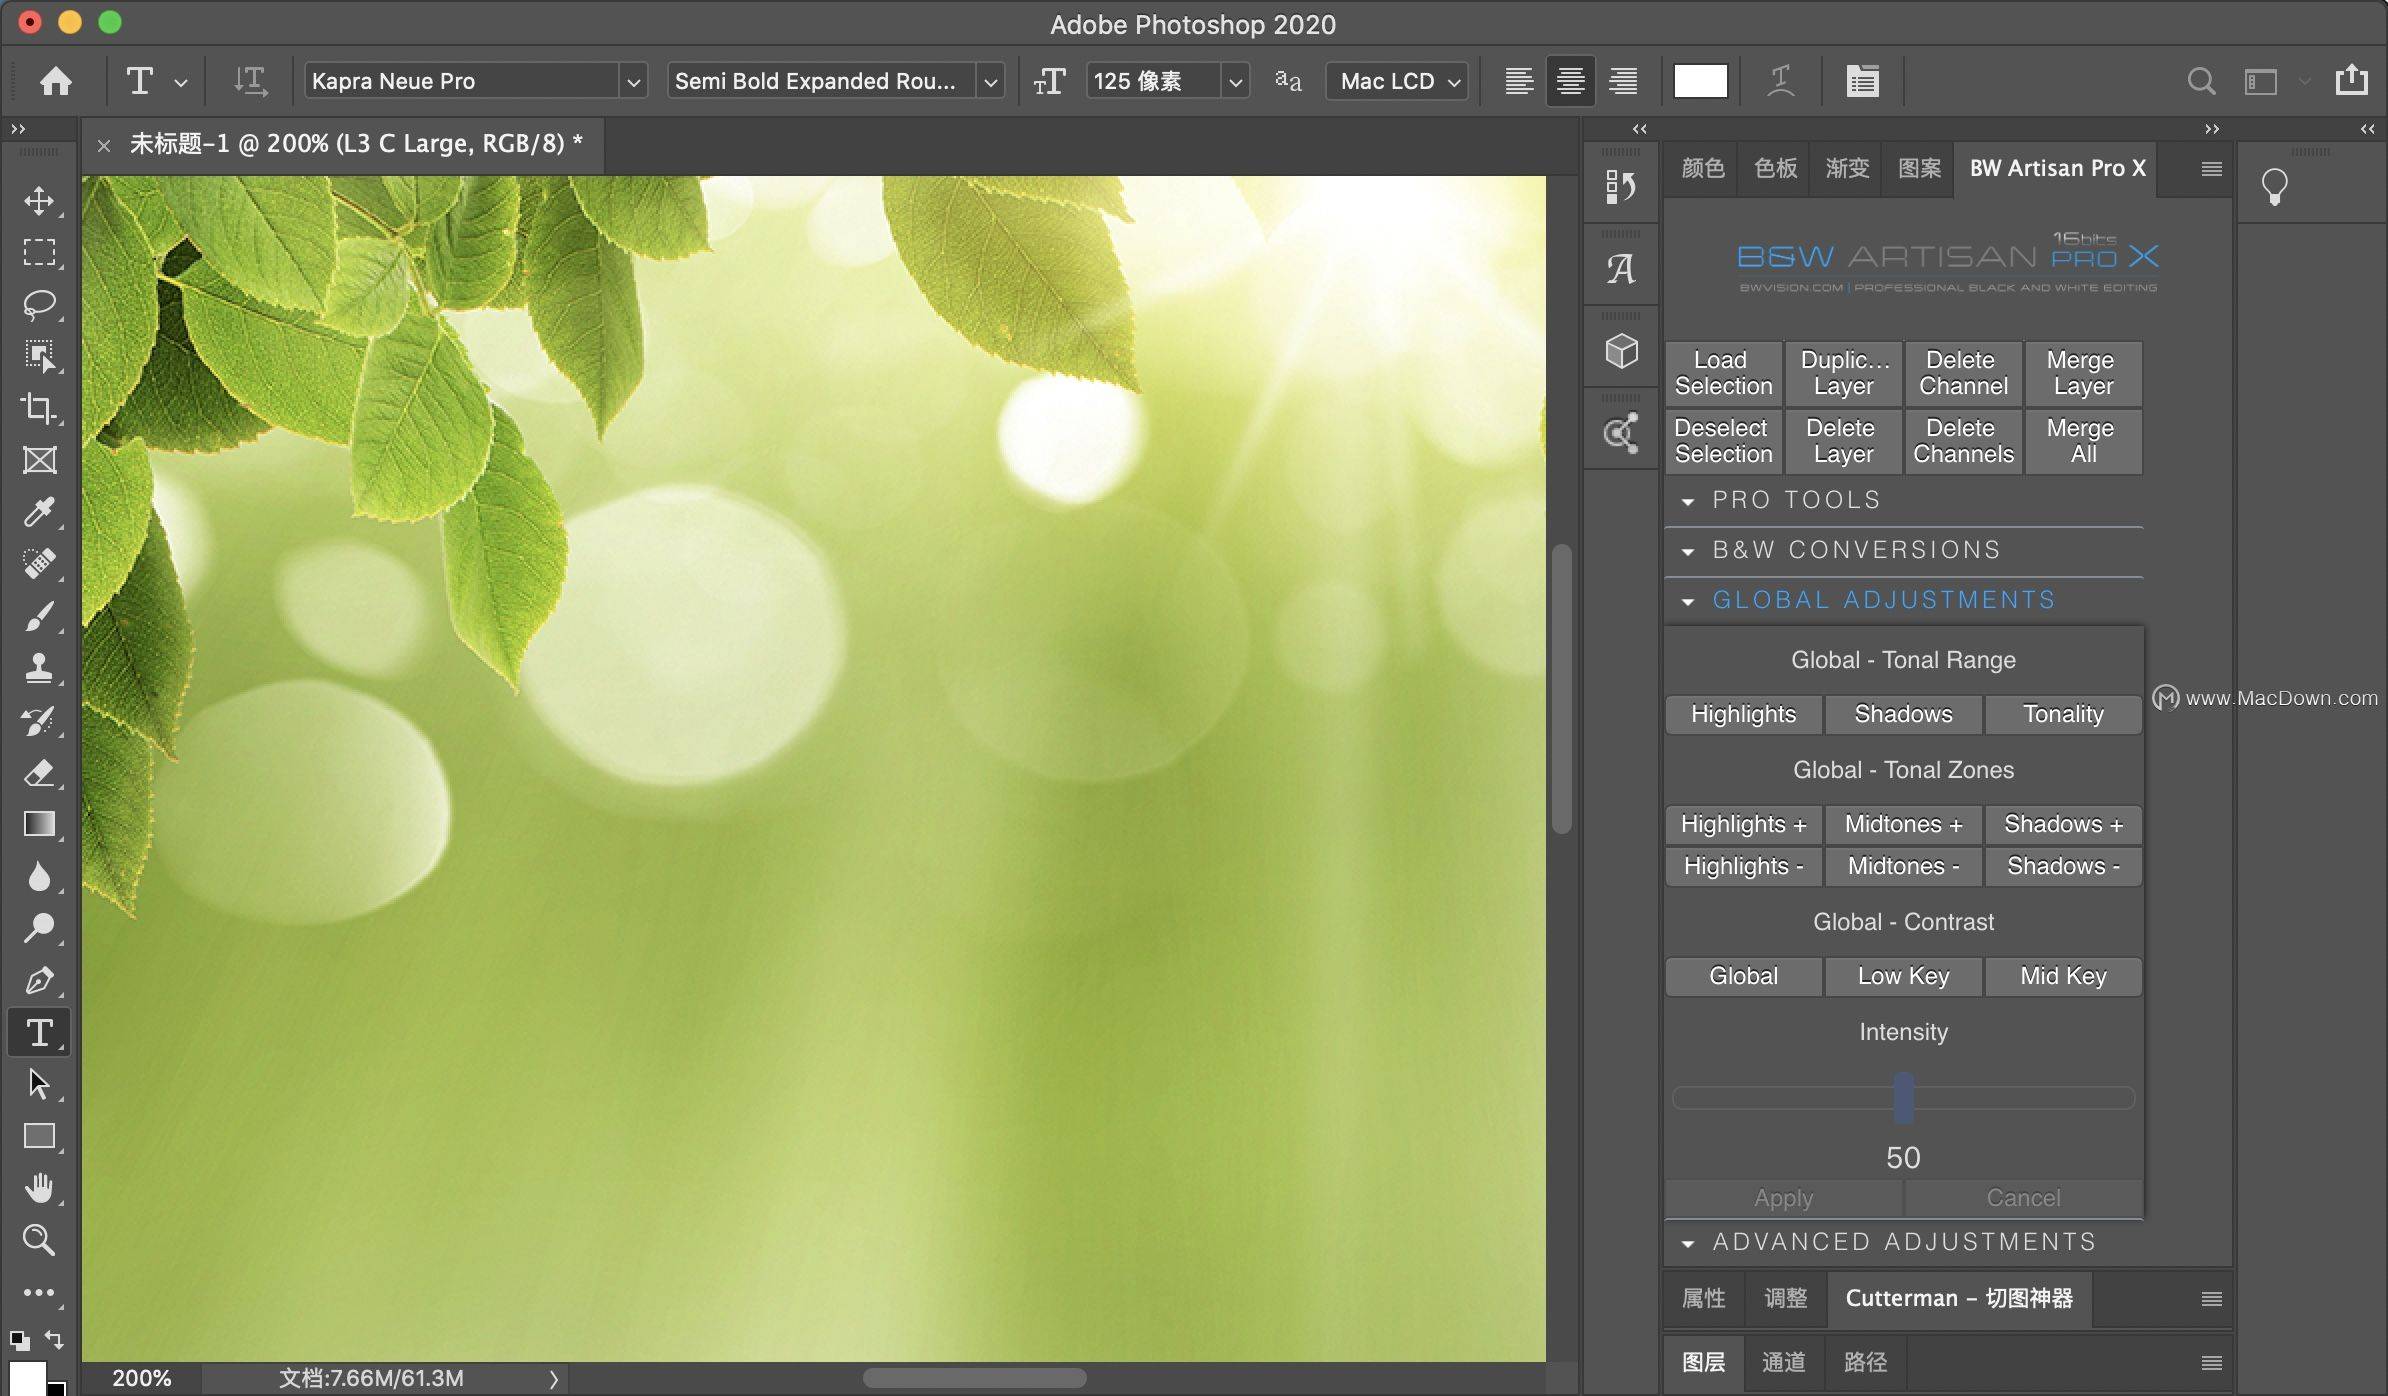This screenshot has height=1396, width=2388.
Task: Open the 3D panel icon
Action: 1620,351
